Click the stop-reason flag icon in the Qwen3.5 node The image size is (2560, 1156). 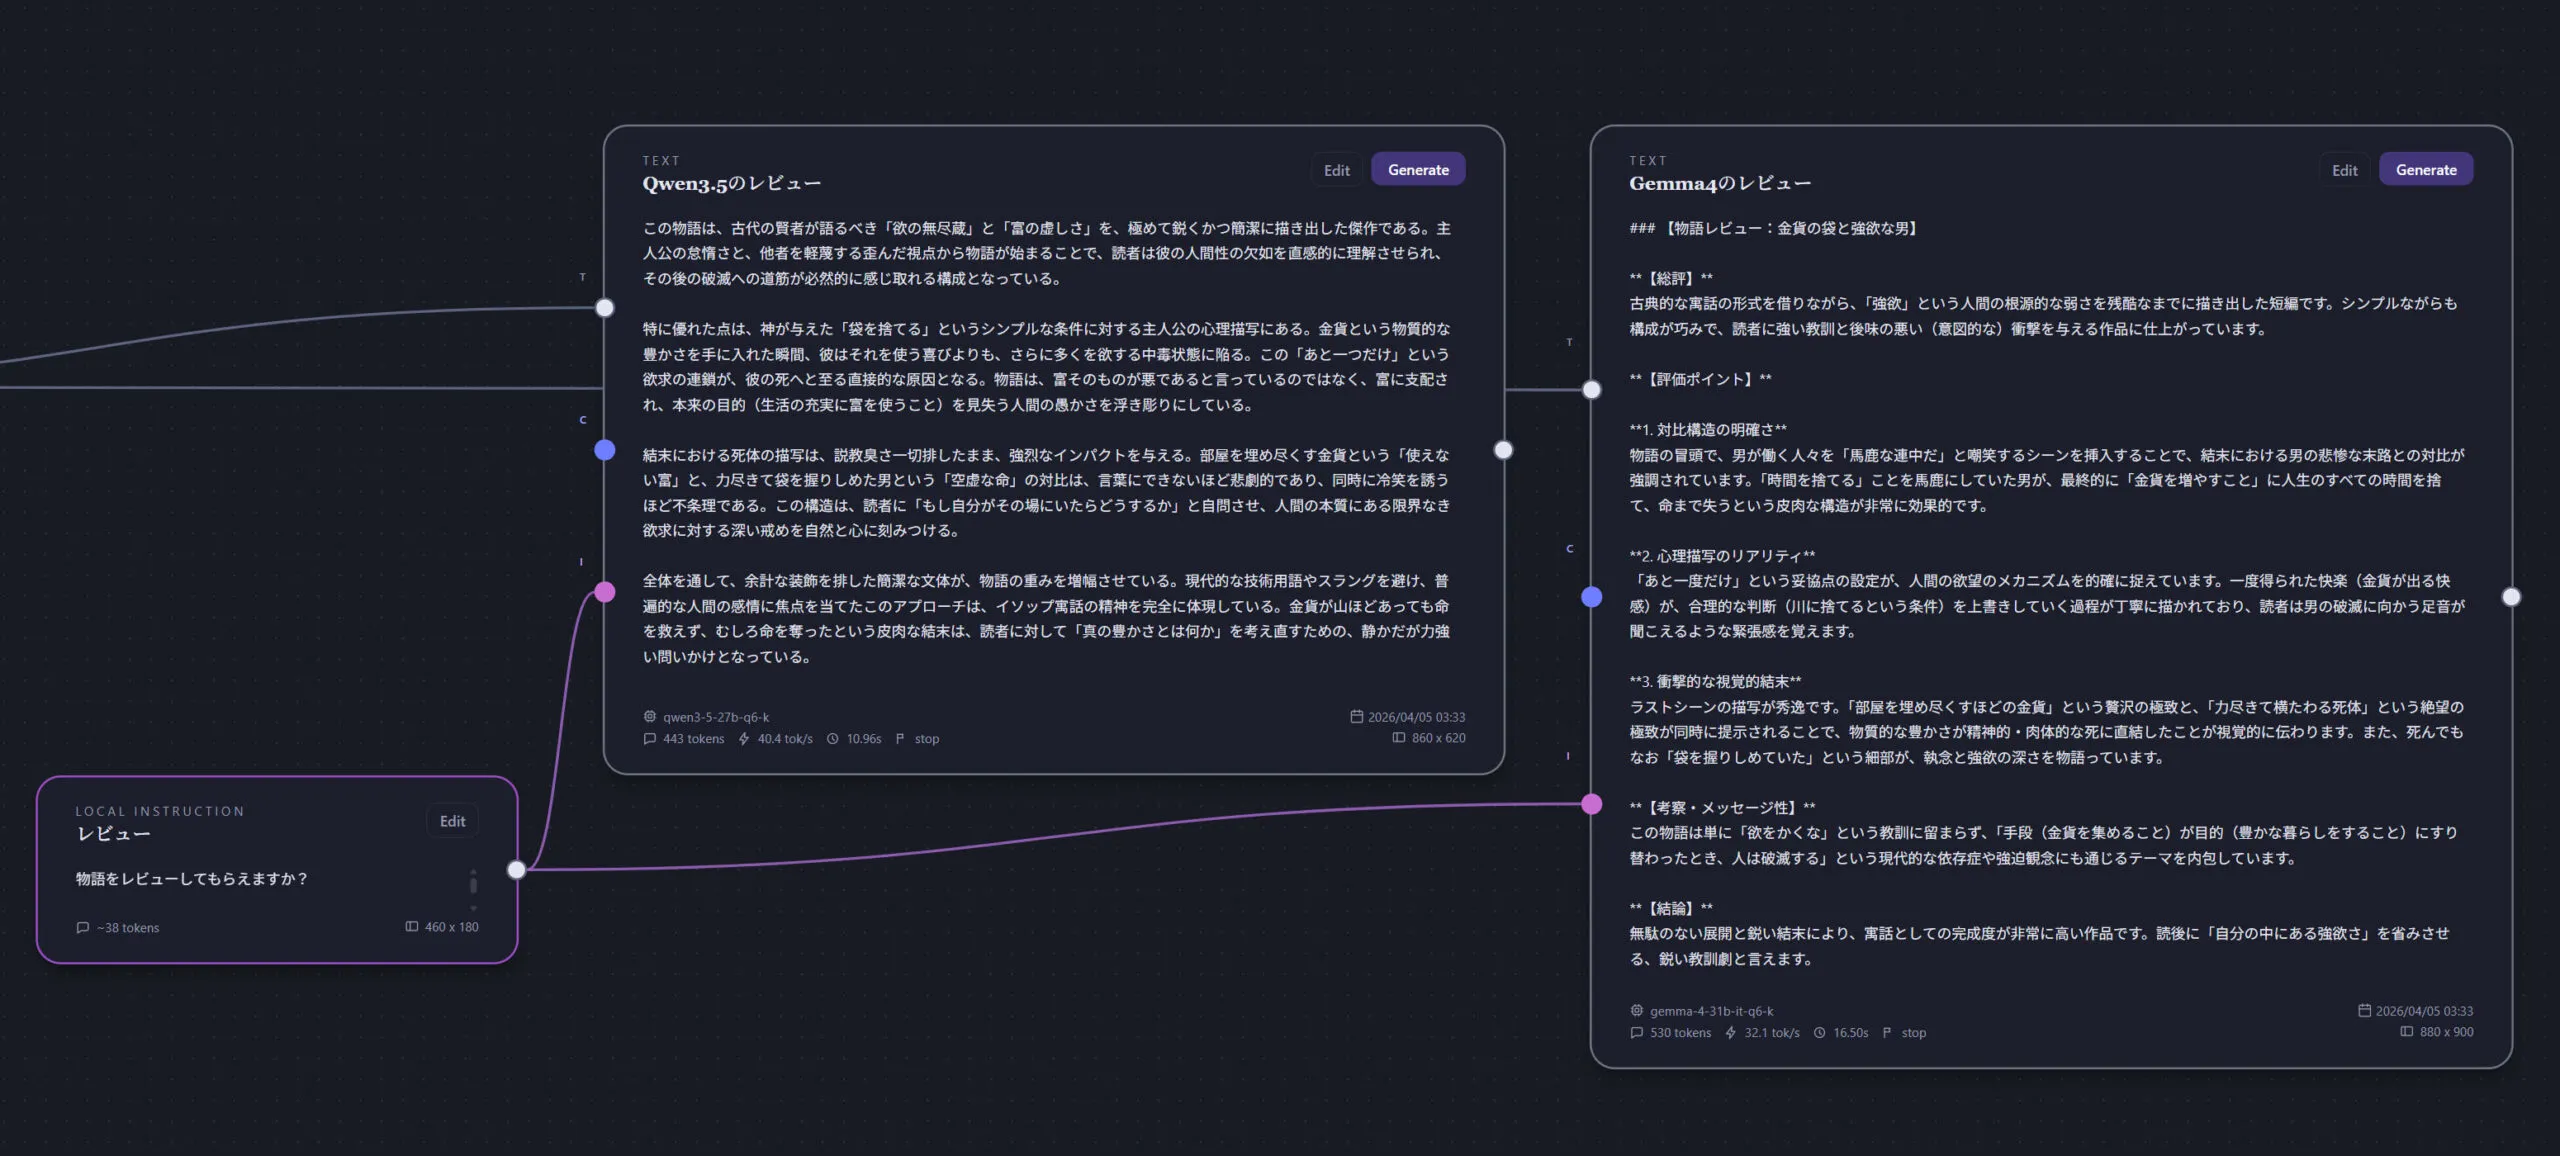[x=900, y=739]
